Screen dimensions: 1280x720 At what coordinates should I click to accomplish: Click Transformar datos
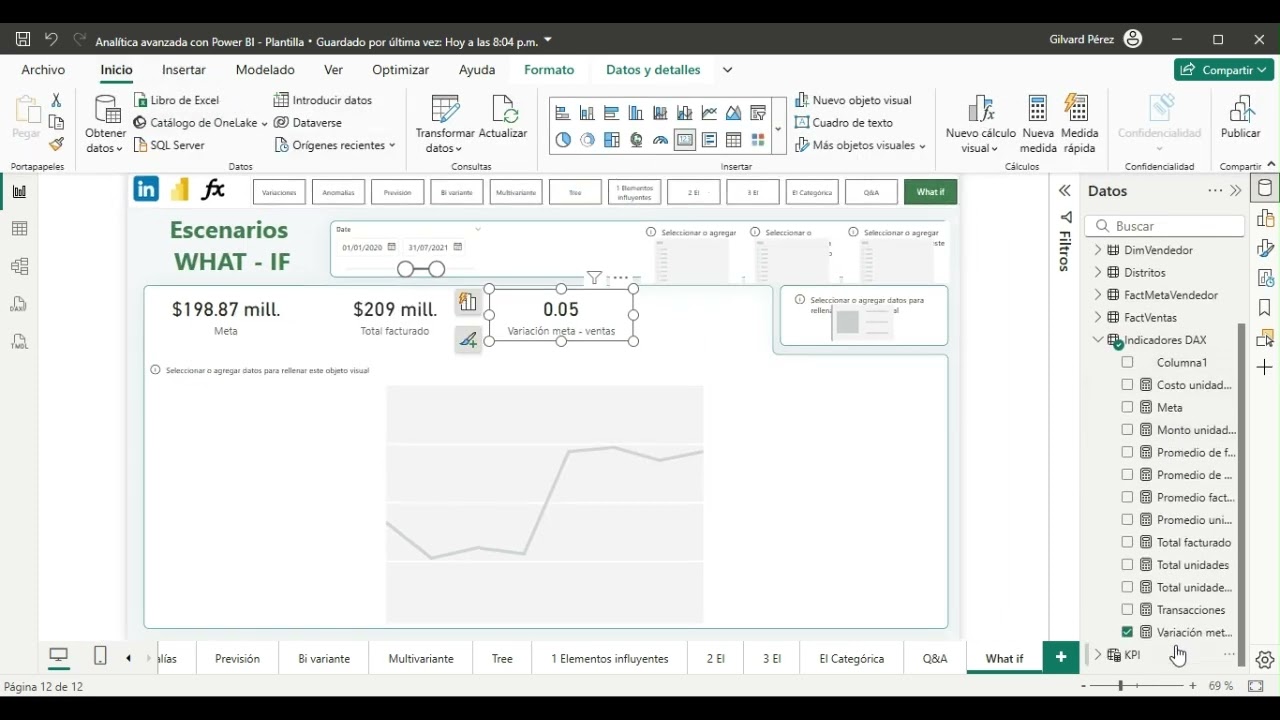[445, 124]
